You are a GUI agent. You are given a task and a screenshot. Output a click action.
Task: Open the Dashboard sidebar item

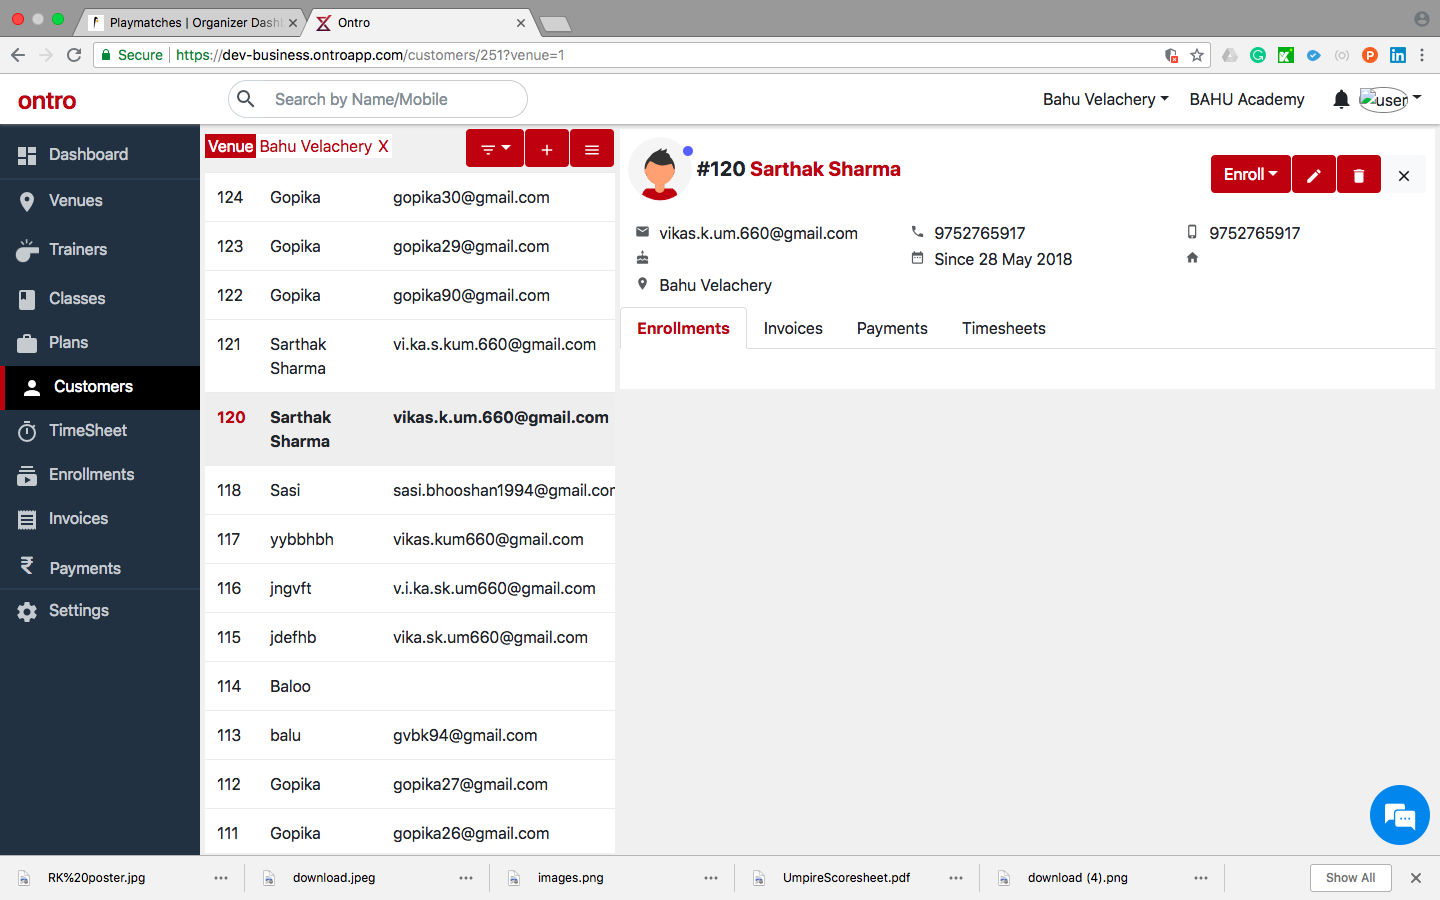100,154
